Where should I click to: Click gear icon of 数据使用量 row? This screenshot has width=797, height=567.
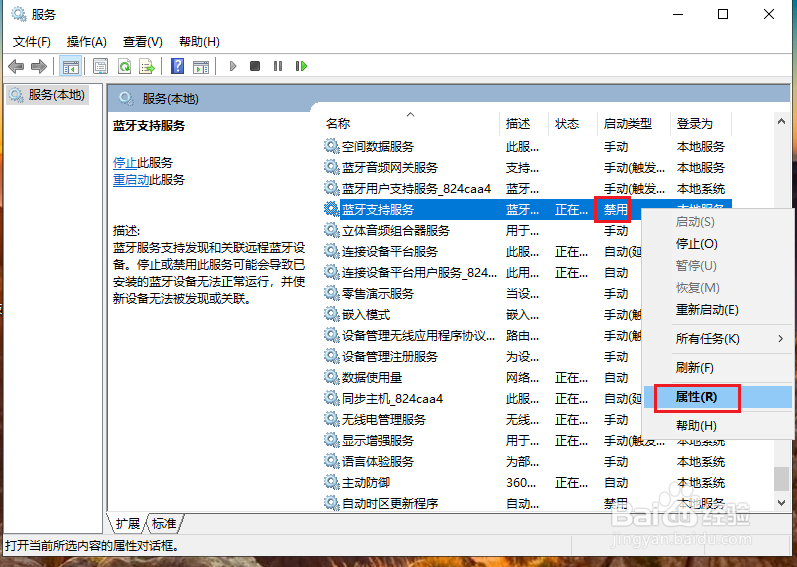[331, 377]
